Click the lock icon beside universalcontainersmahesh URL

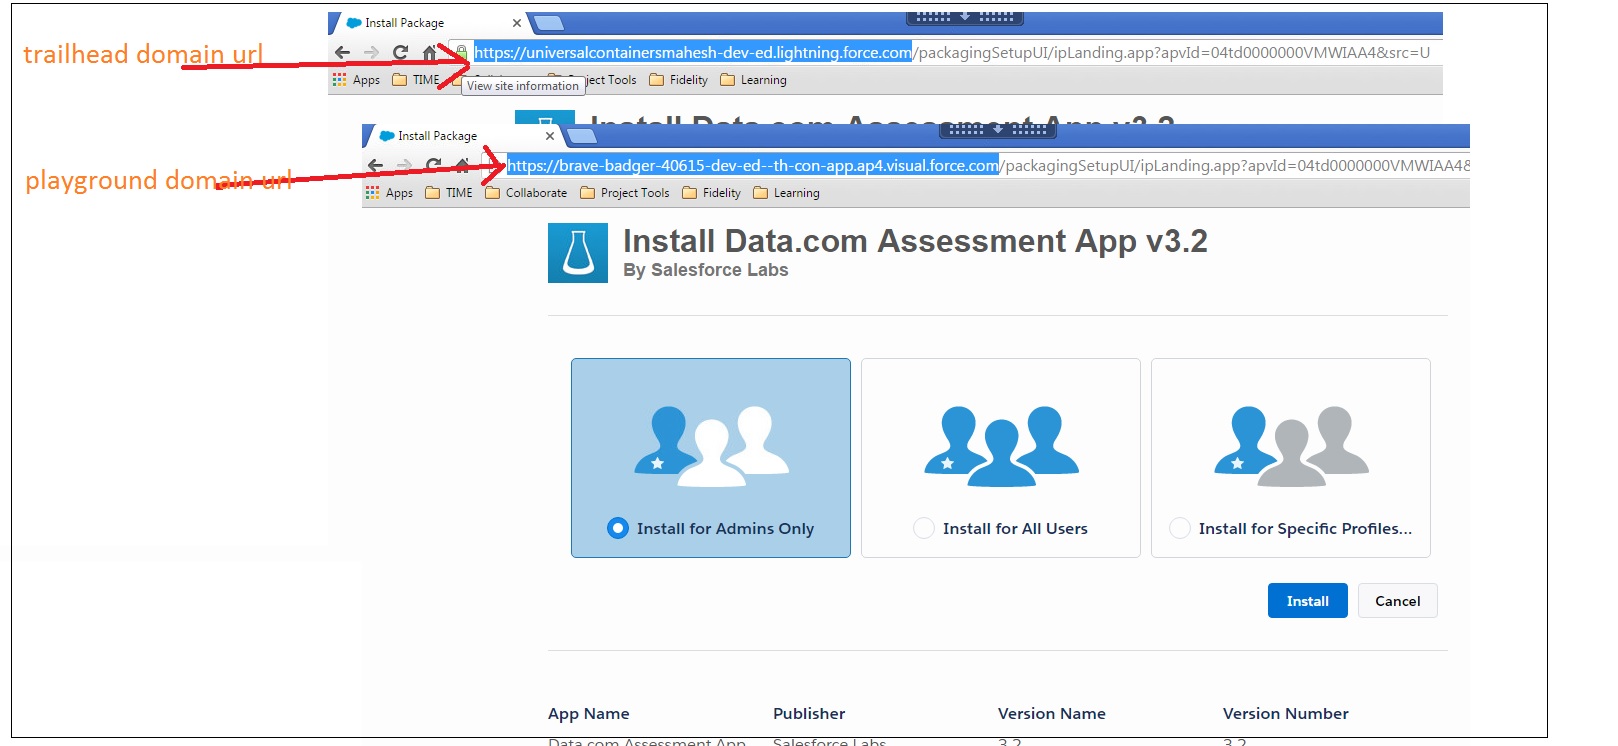461,52
